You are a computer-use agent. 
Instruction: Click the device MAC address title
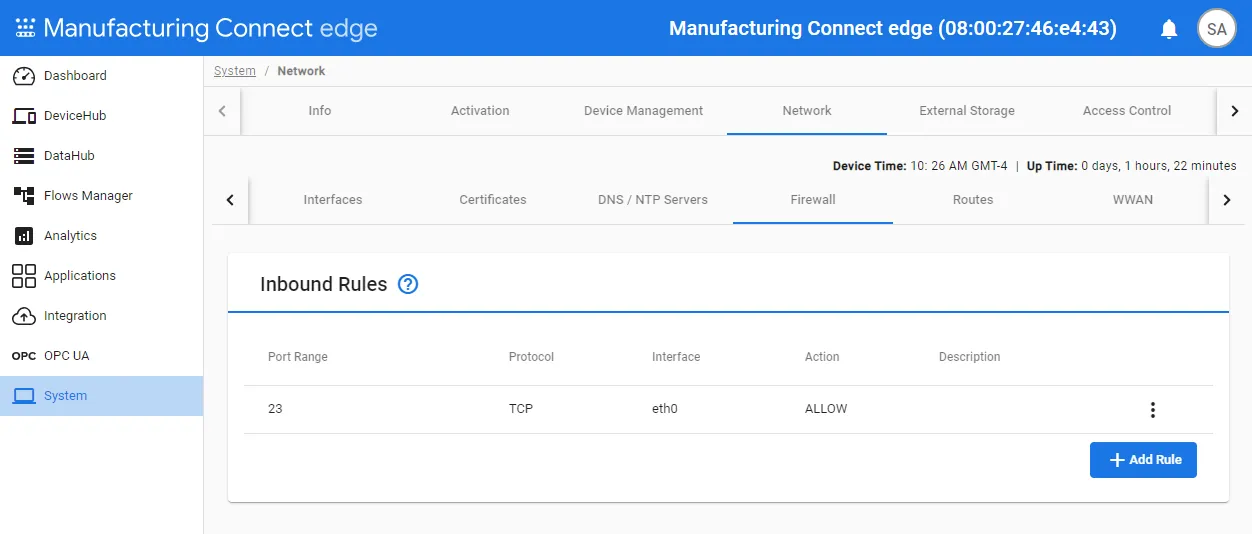[x=892, y=28]
